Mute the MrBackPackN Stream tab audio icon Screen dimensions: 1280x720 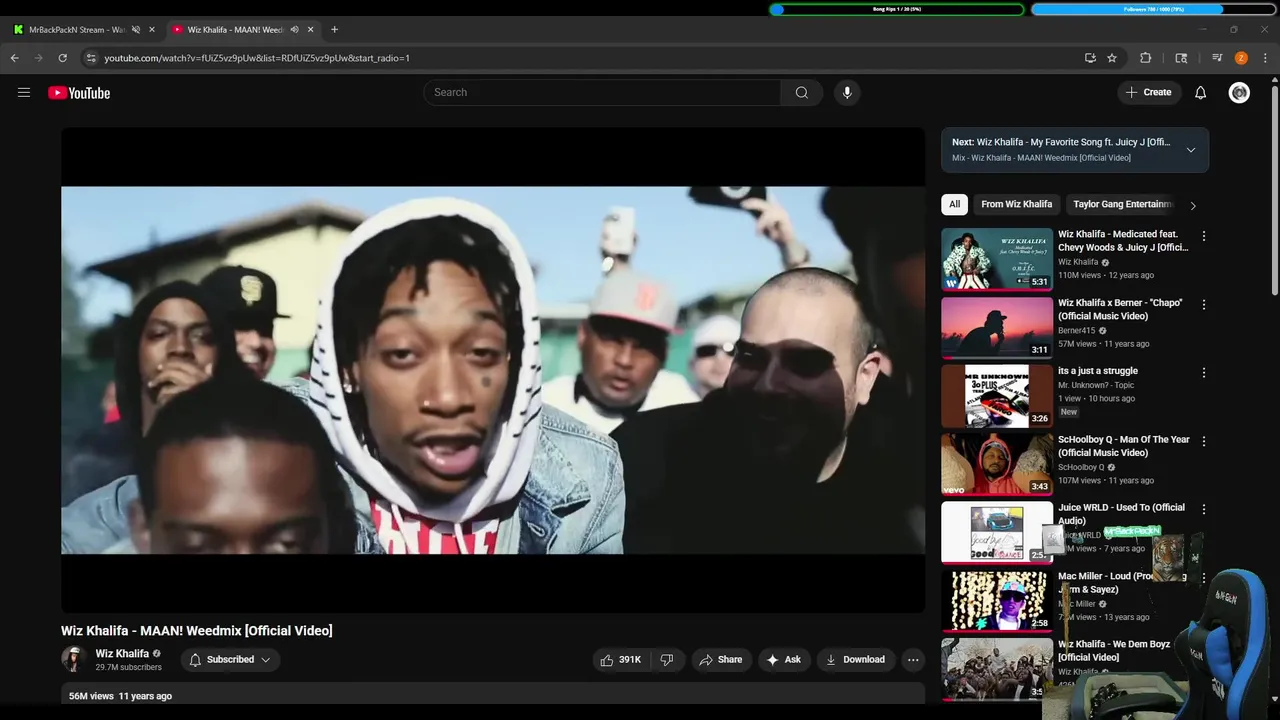coord(136,30)
